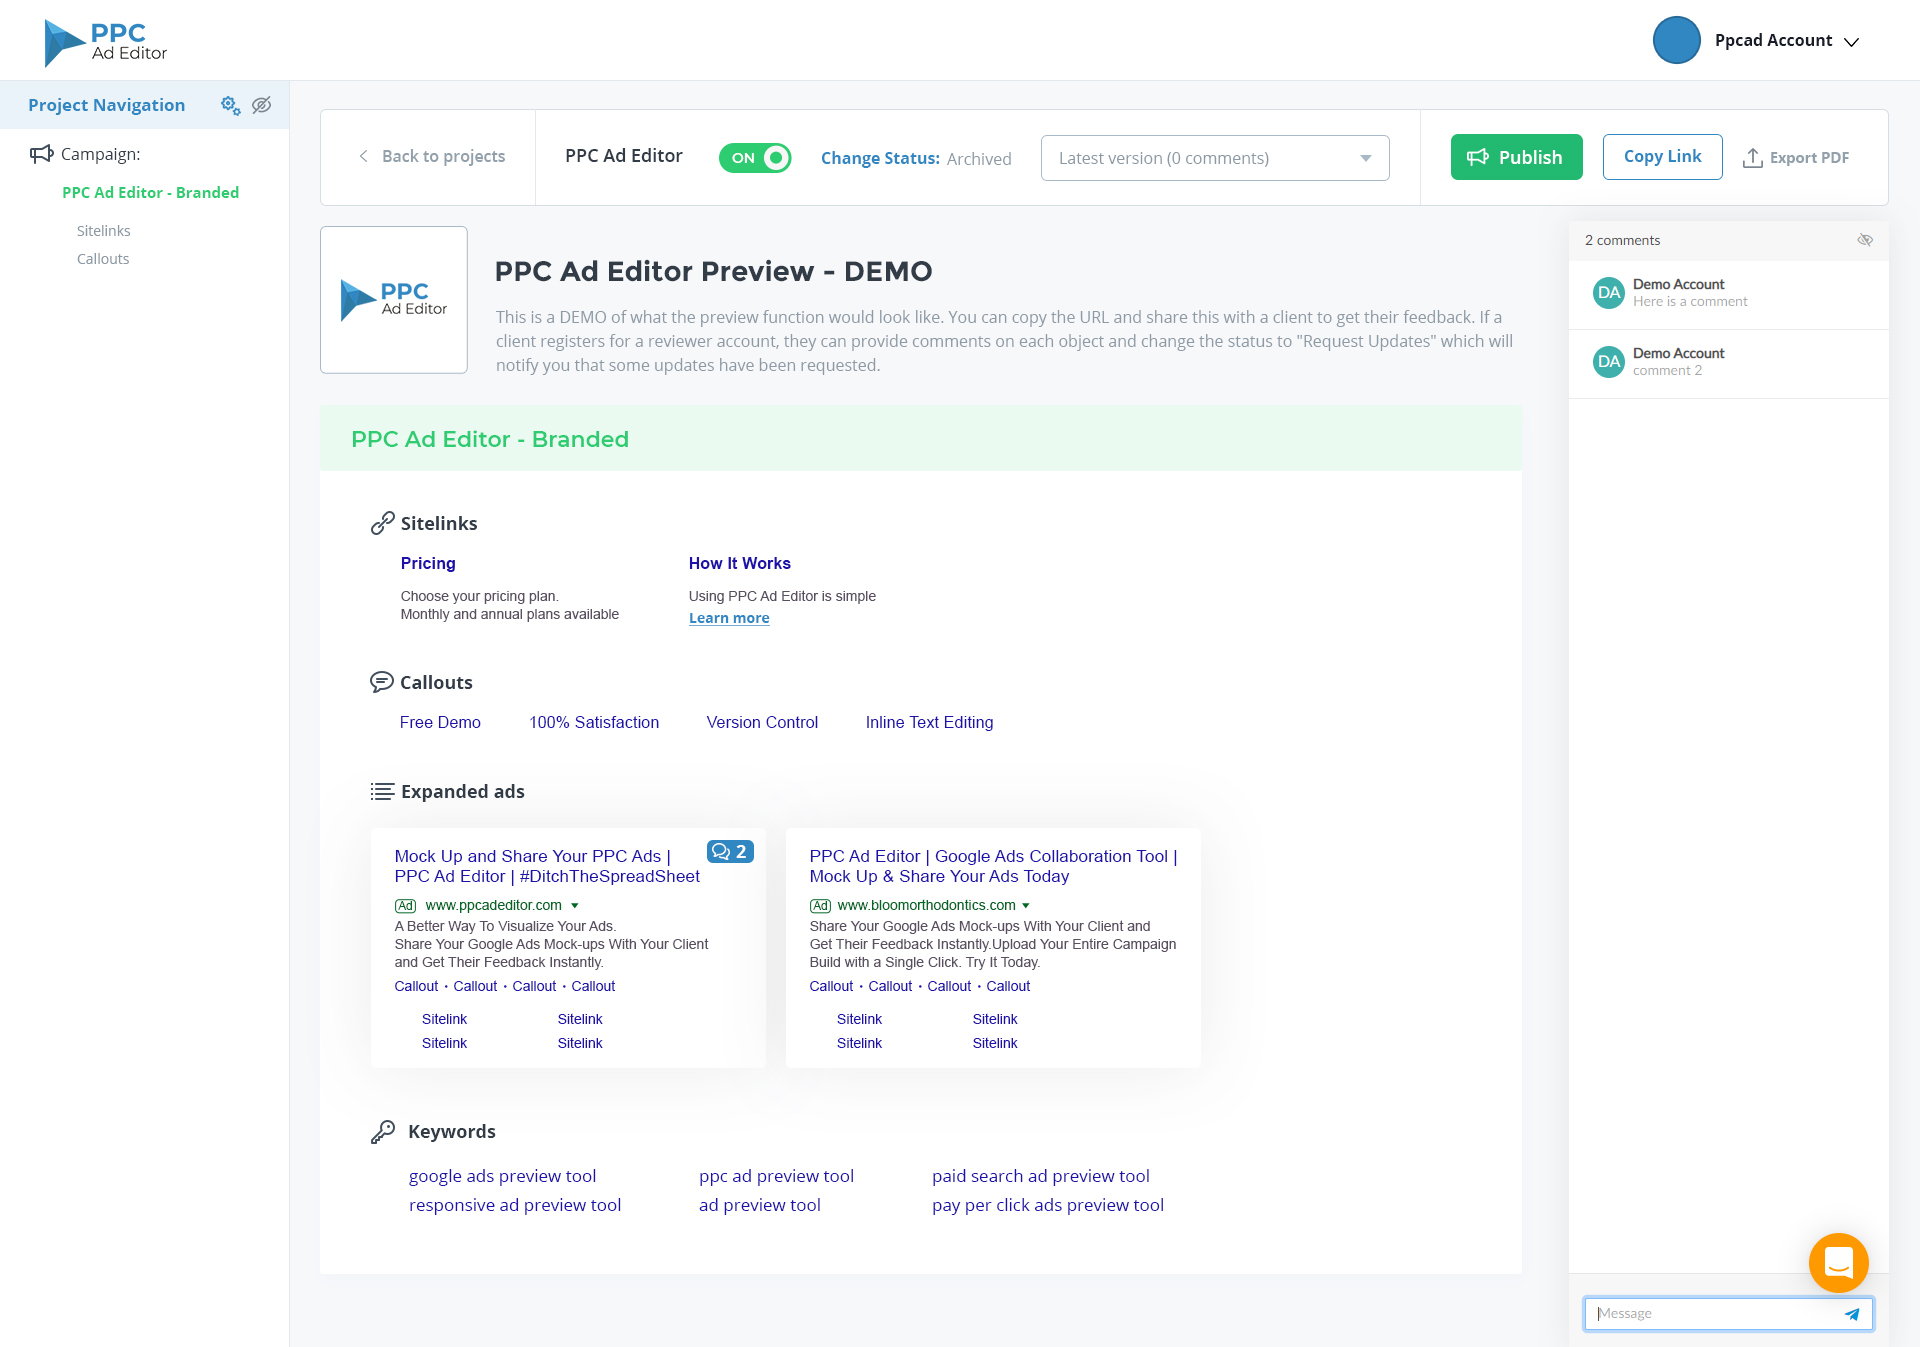
Task: Click the PPC Ad Editor header logo
Action: click(x=106, y=42)
